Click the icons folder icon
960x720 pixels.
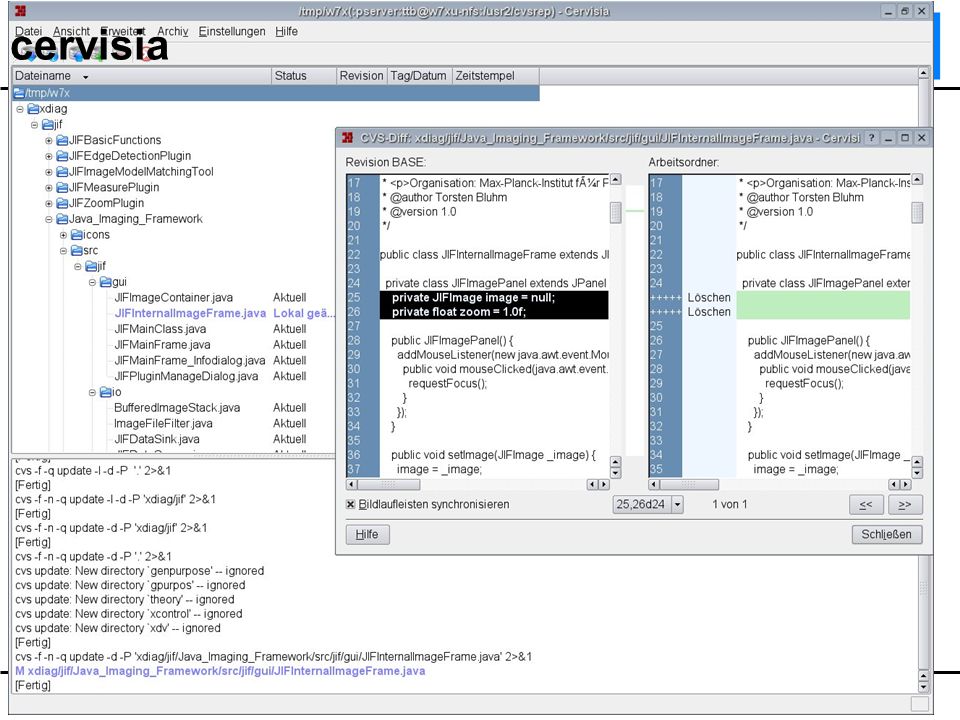[77, 235]
